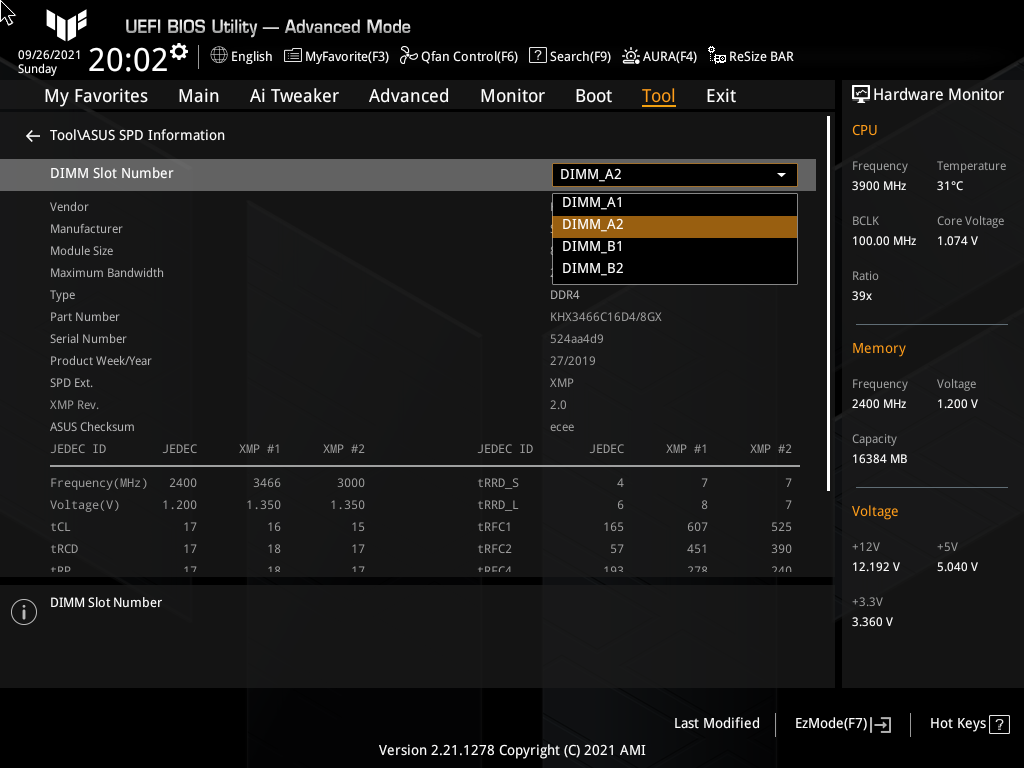The height and width of the screenshot is (768, 1024).
Task: Open the clock settings gear
Action: 178,49
